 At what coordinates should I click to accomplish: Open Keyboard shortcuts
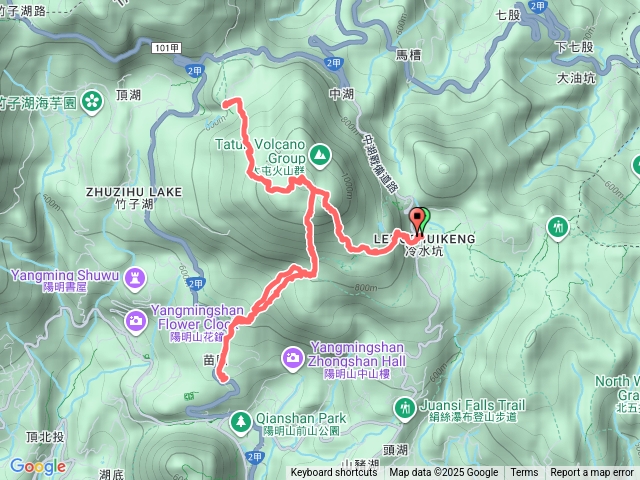click(x=334, y=473)
